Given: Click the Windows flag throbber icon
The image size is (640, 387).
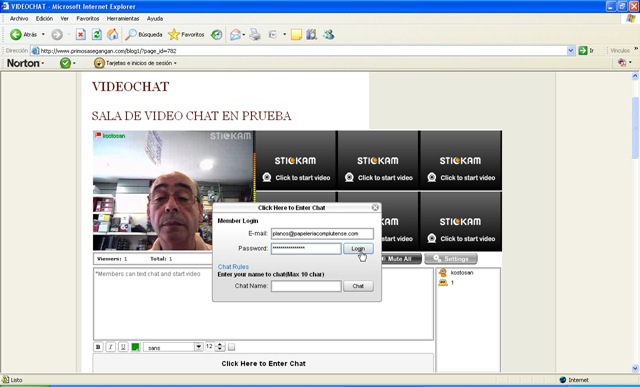Looking at the screenshot, I should [630, 19].
